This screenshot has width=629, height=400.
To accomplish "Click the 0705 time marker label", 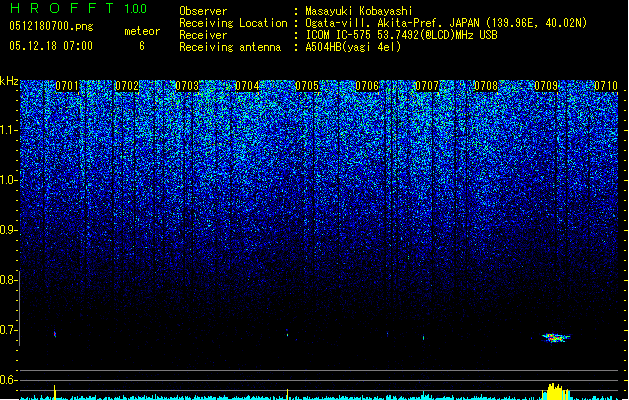I will pyautogui.click(x=307, y=86).
